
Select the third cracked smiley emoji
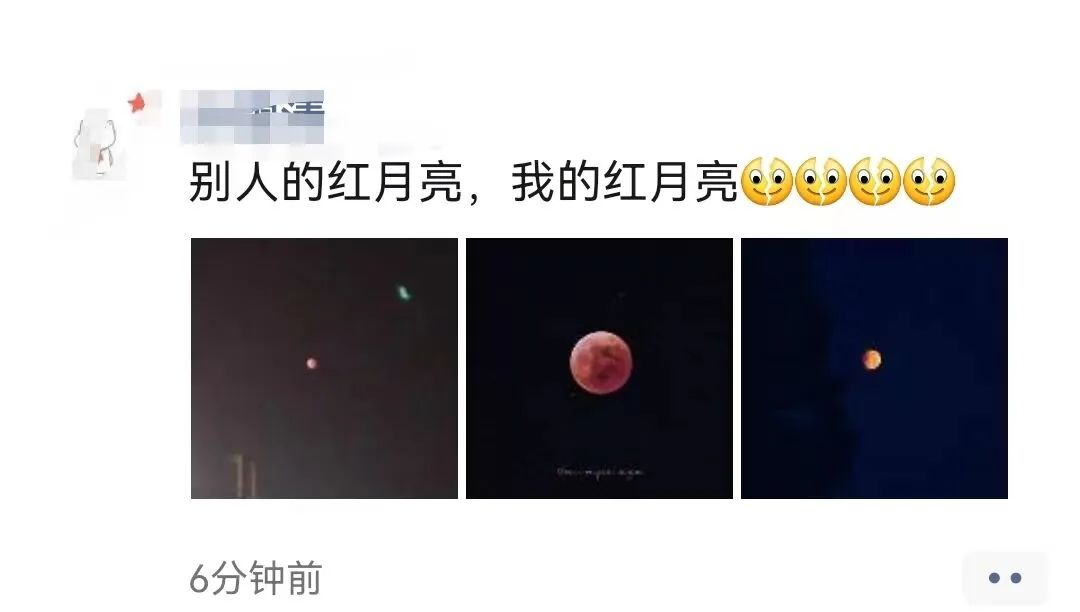coord(875,182)
